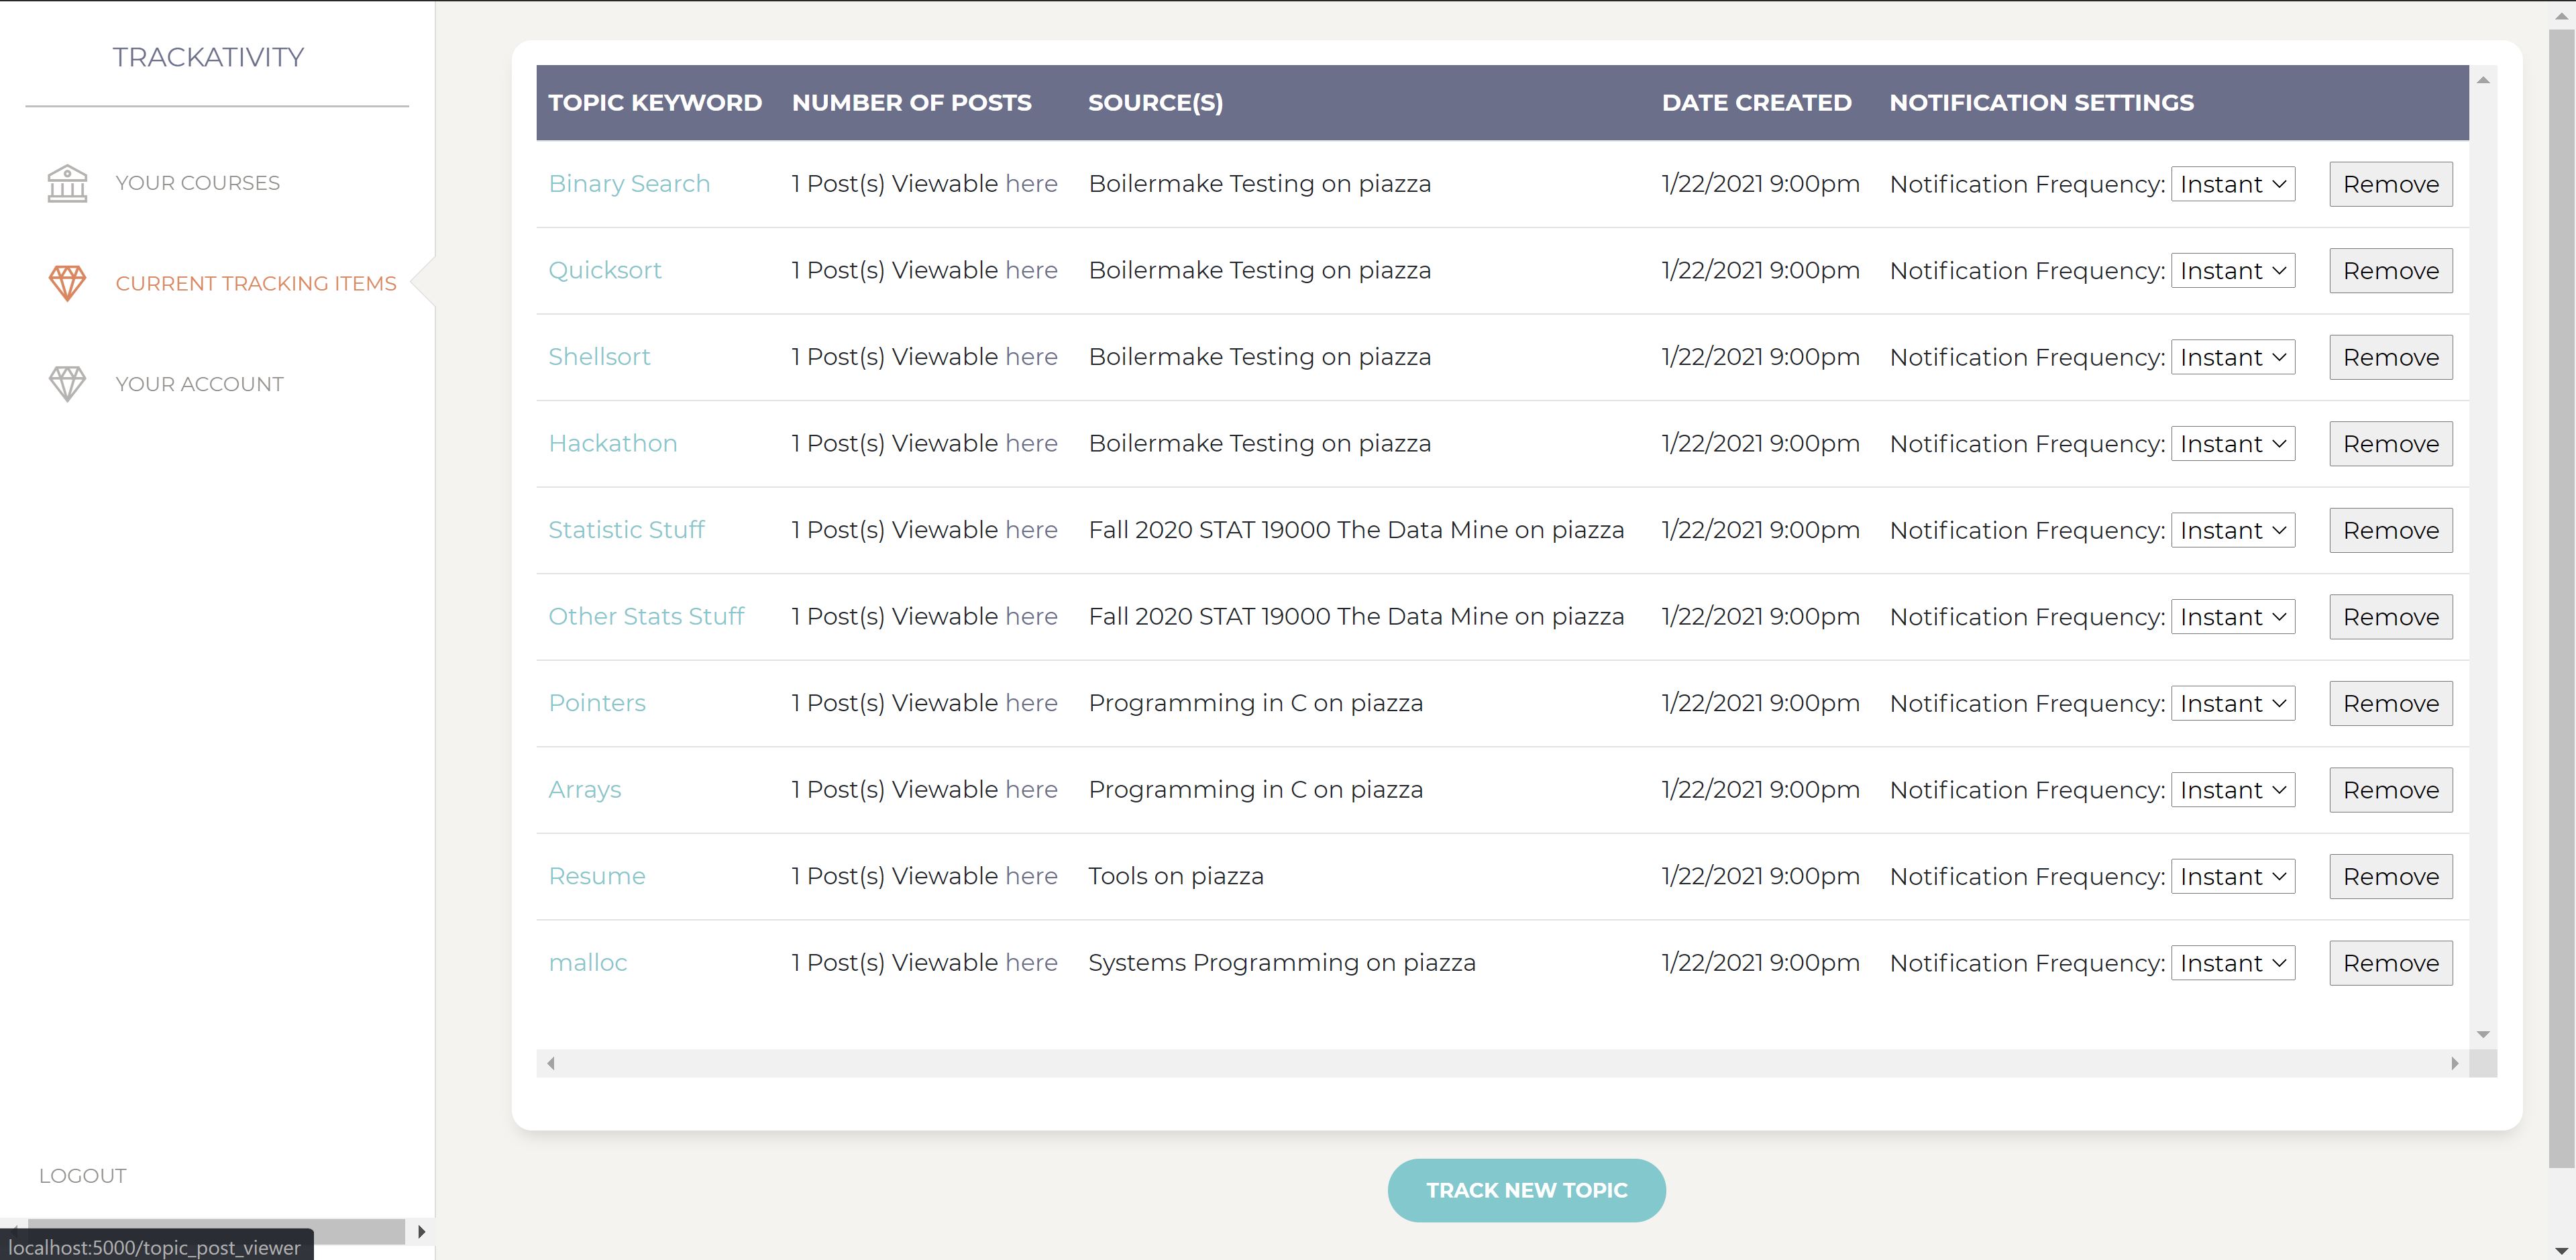Click the Your Account diamond icon
The width and height of the screenshot is (2576, 1260).
pyautogui.click(x=67, y=384)
